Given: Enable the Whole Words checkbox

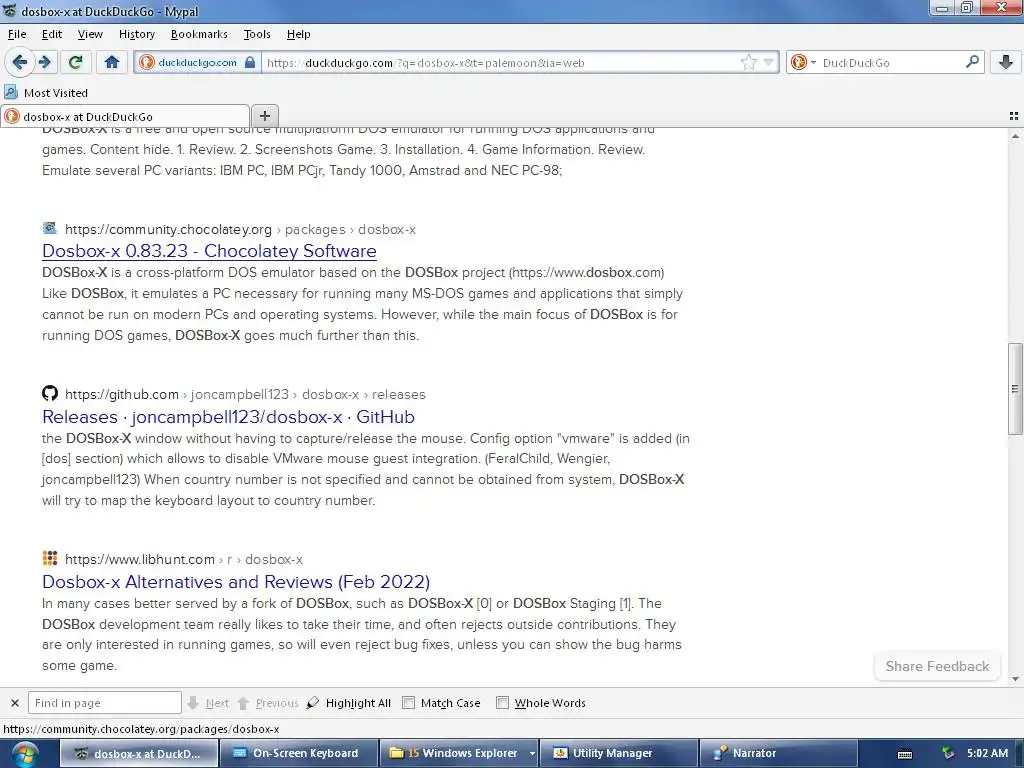Looking at the screenshot, I should pyautogui.click(x=502, y=703).
